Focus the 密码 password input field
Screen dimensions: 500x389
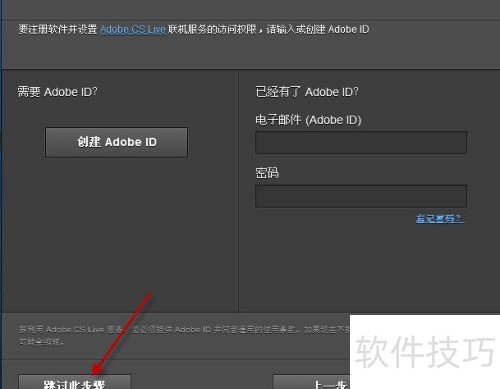click(361, 197)
